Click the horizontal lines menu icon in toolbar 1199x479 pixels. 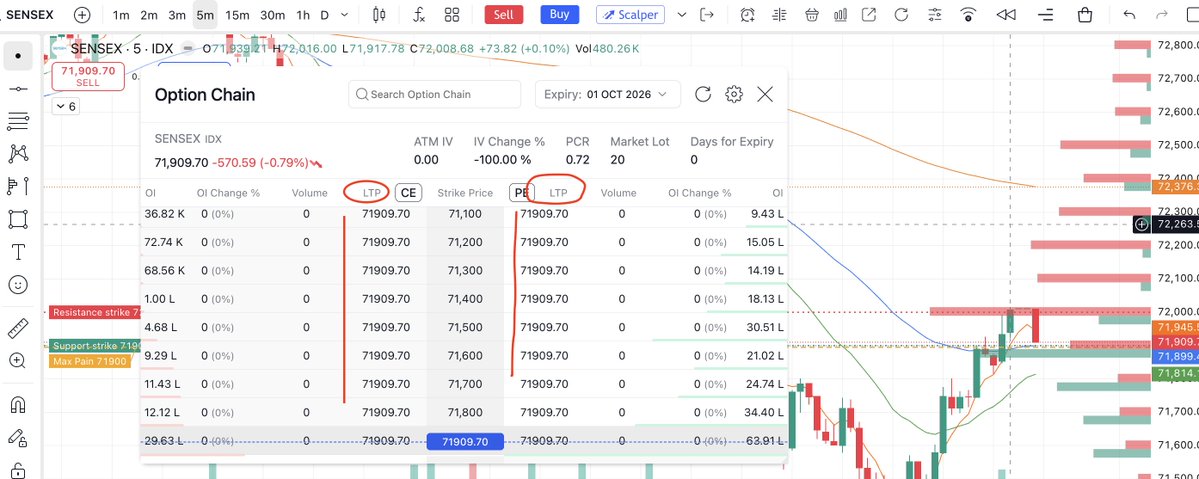pos(1045,15)
